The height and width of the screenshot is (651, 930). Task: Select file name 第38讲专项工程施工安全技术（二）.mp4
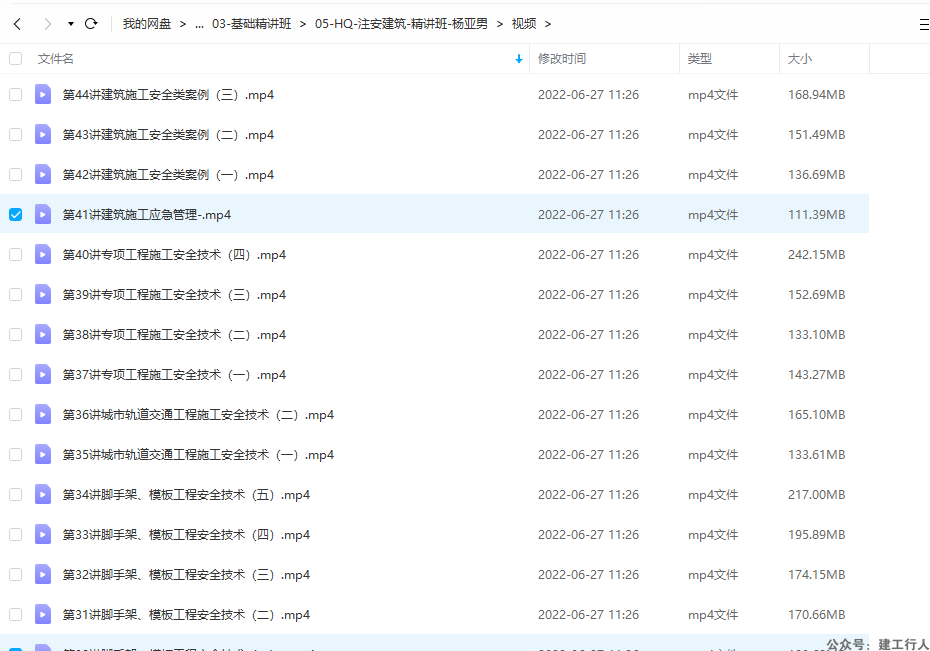click(174, 335)
